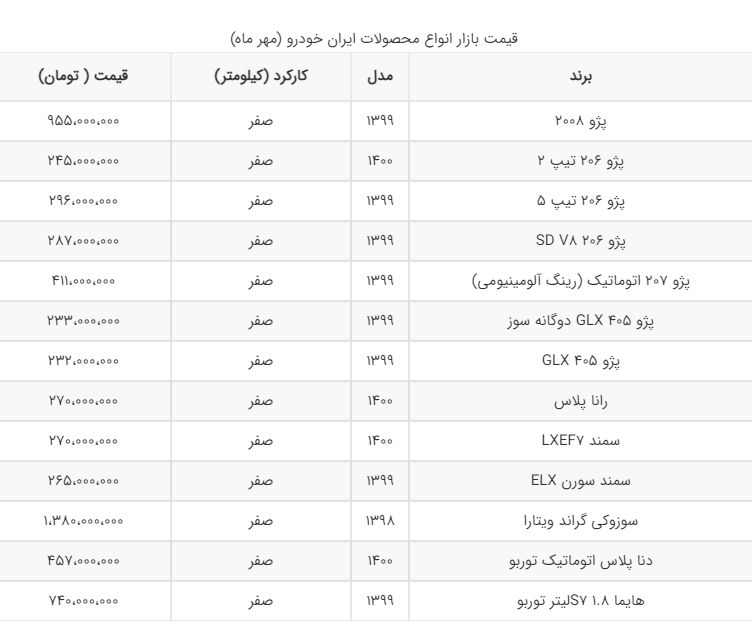Click the قیمت (تومان) price column header
Viewport: 752px width, 625px height.
pyautogui.click(x=83, y=76)
